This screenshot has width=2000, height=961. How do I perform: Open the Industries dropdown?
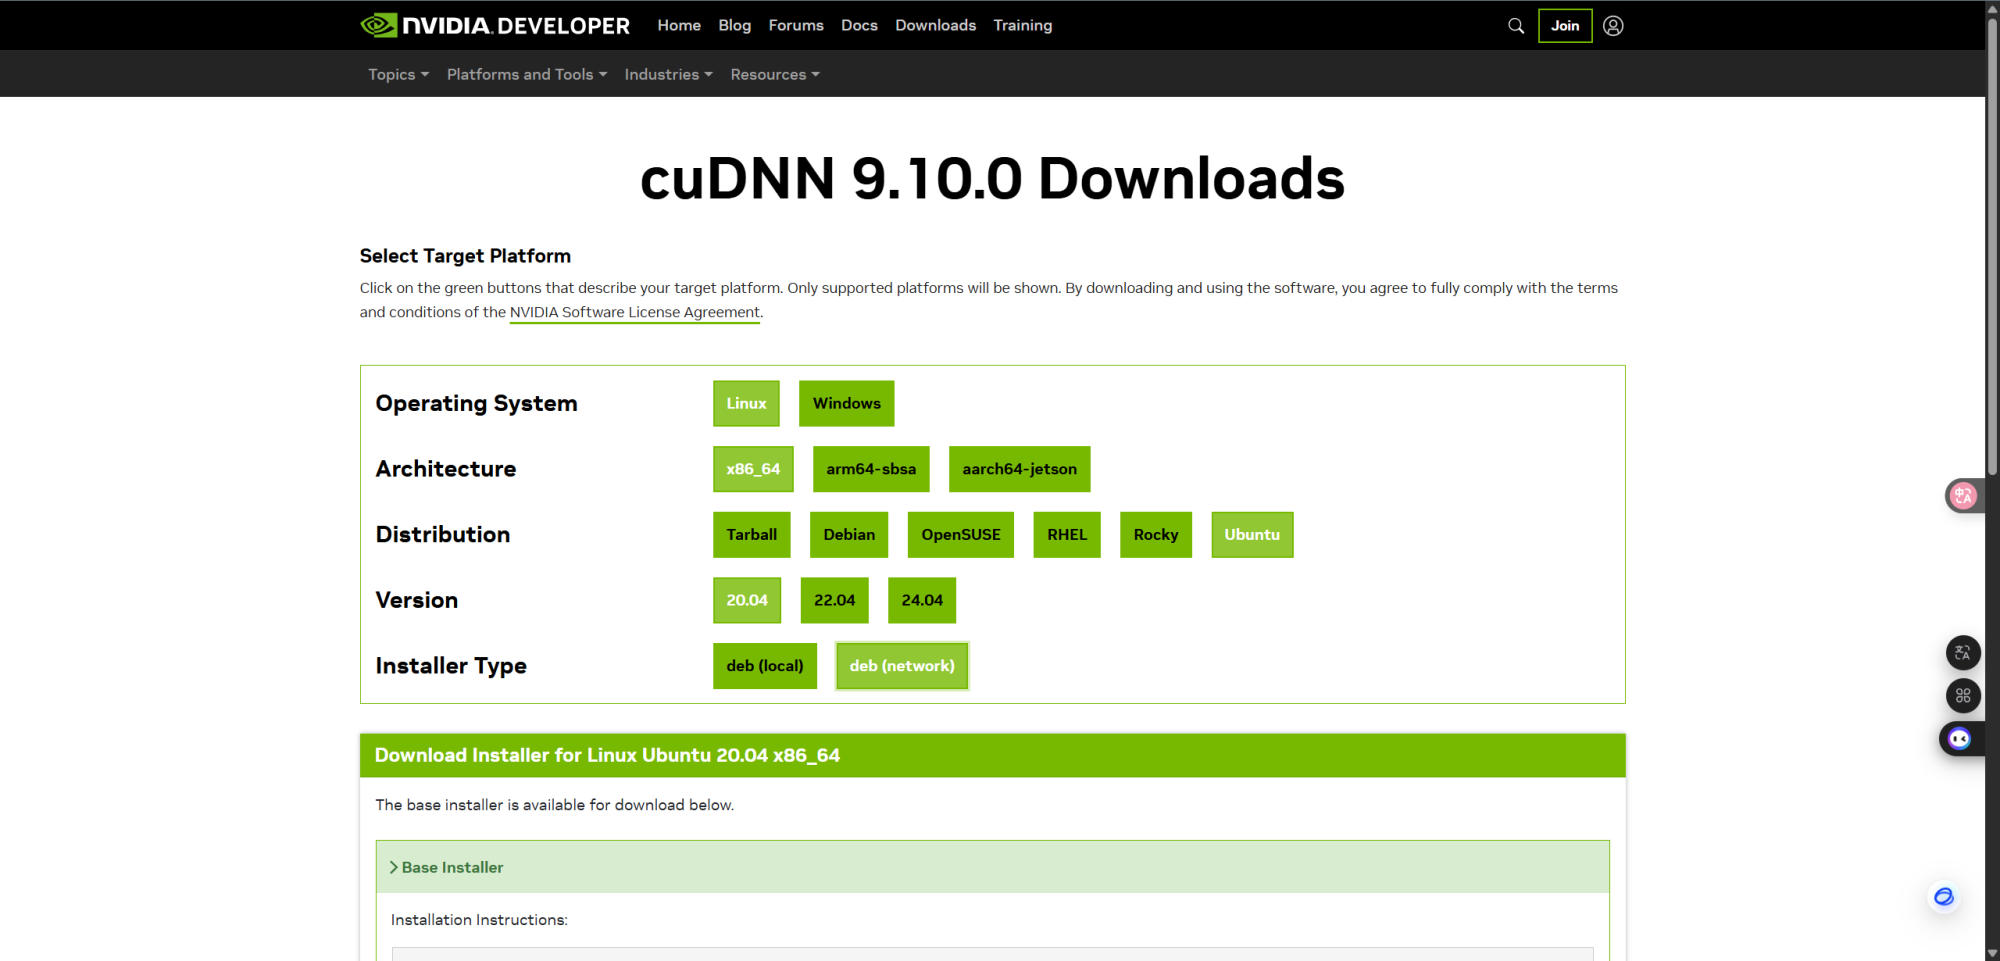coord(668,74)
